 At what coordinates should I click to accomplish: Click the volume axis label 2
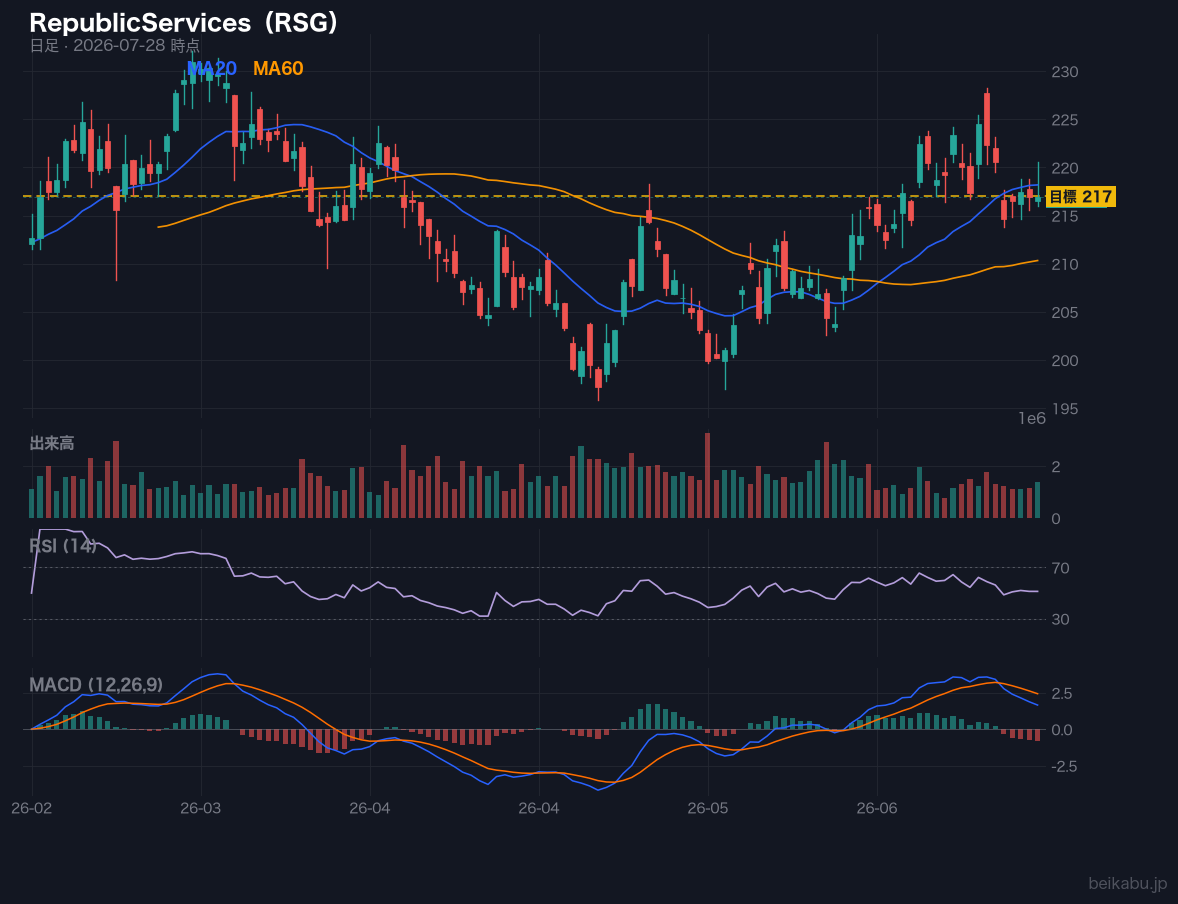(1056, 467)
